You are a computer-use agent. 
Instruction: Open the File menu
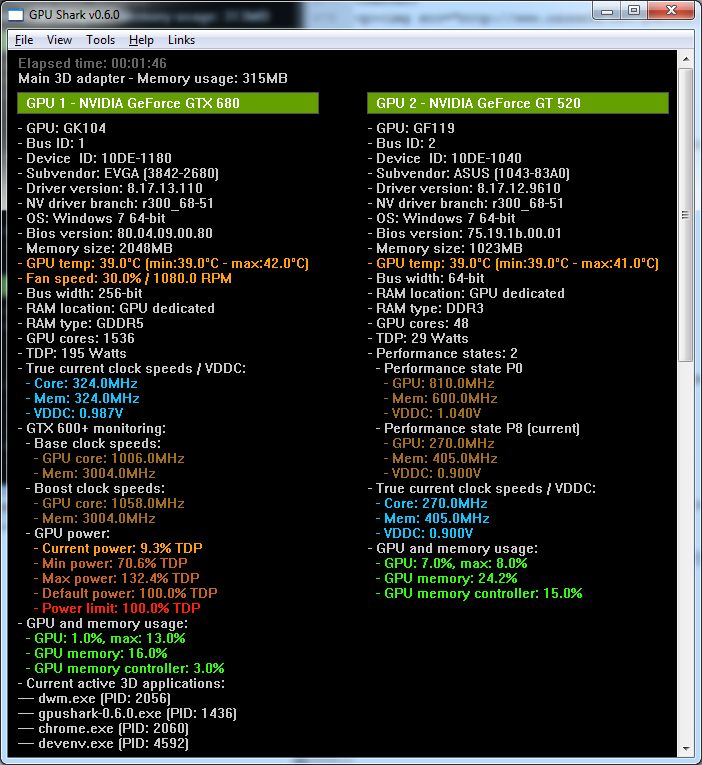(x=24, y=40)
